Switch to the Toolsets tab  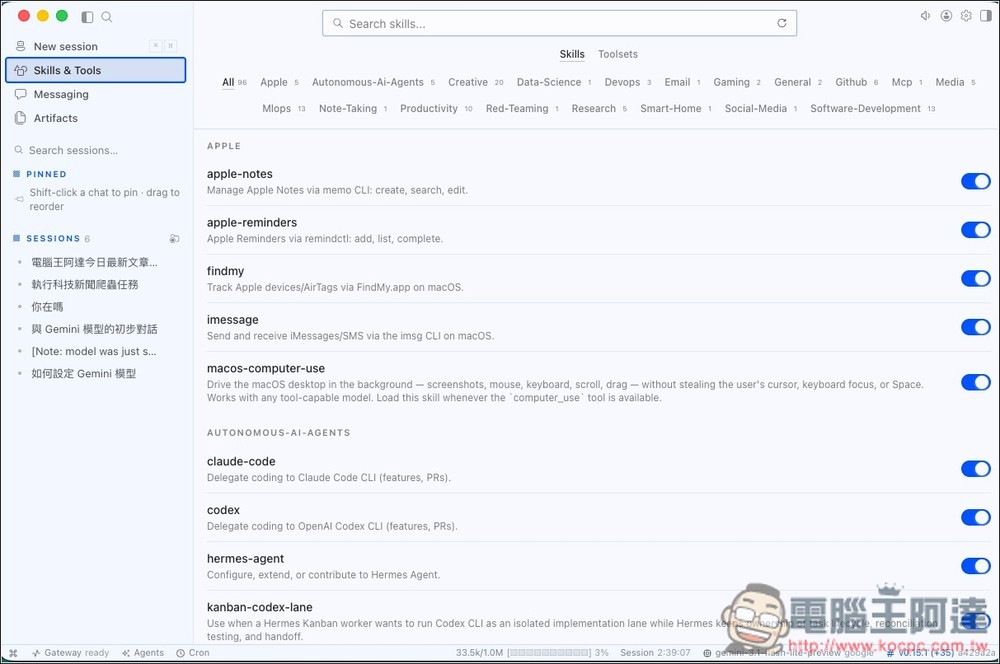[617, 54]
